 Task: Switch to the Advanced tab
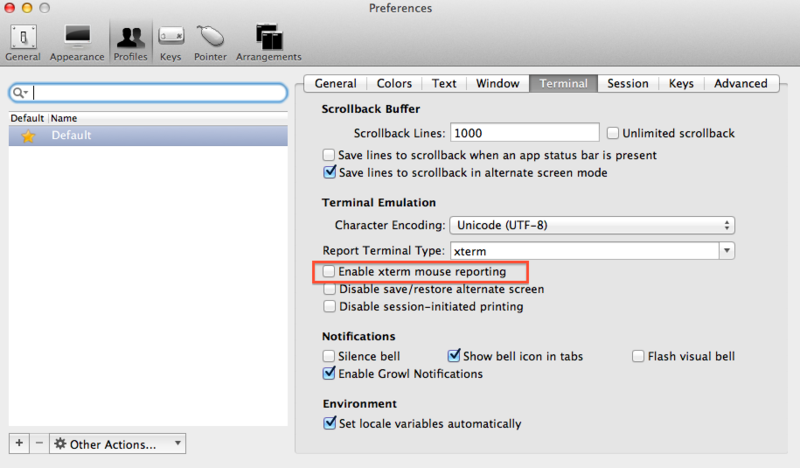(x=741, y=84)
